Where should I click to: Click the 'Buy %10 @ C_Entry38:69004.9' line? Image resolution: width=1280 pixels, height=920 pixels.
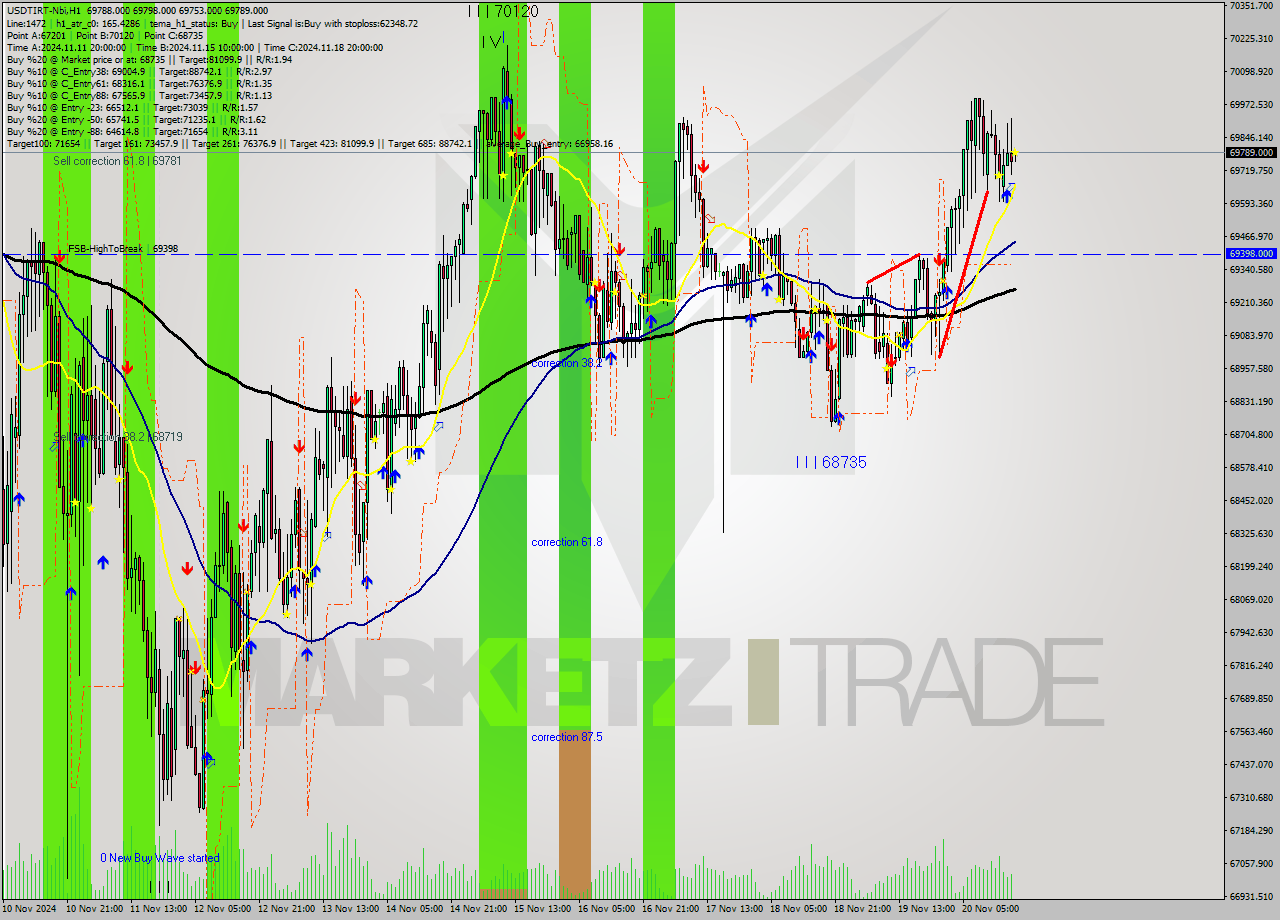click(x=139, y=71)
